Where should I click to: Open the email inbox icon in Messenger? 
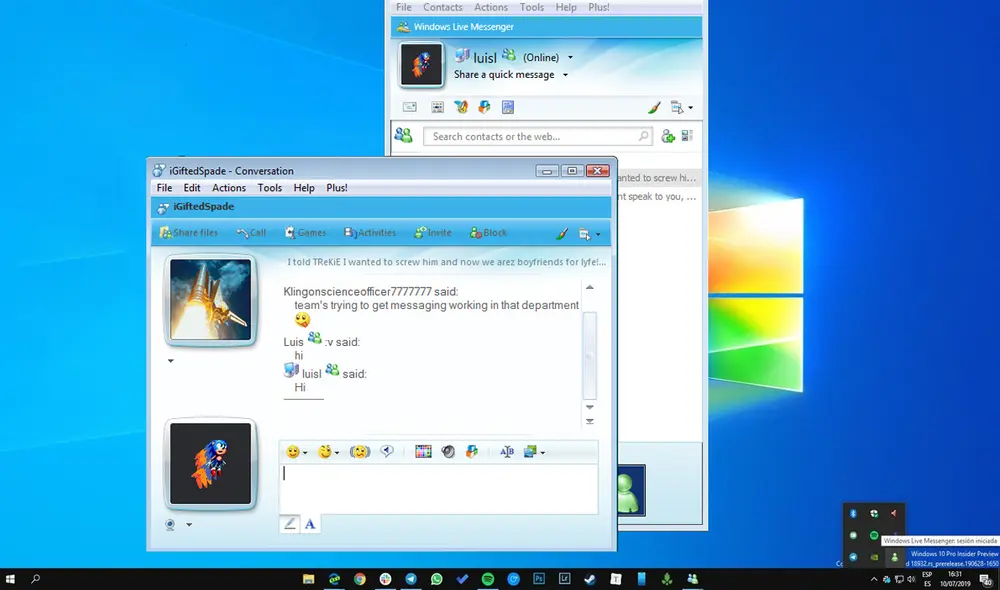click(410, 107)
